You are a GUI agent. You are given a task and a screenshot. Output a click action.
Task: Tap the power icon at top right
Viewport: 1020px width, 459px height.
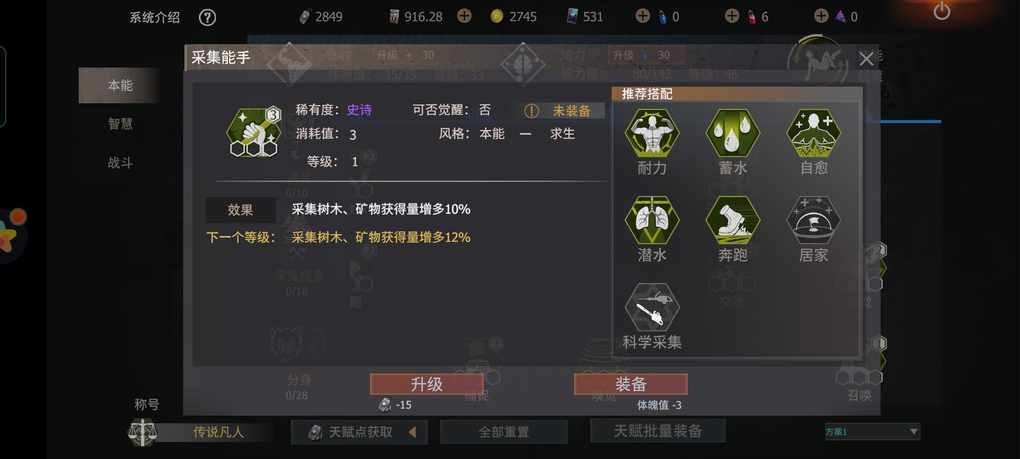pos(942,11)
